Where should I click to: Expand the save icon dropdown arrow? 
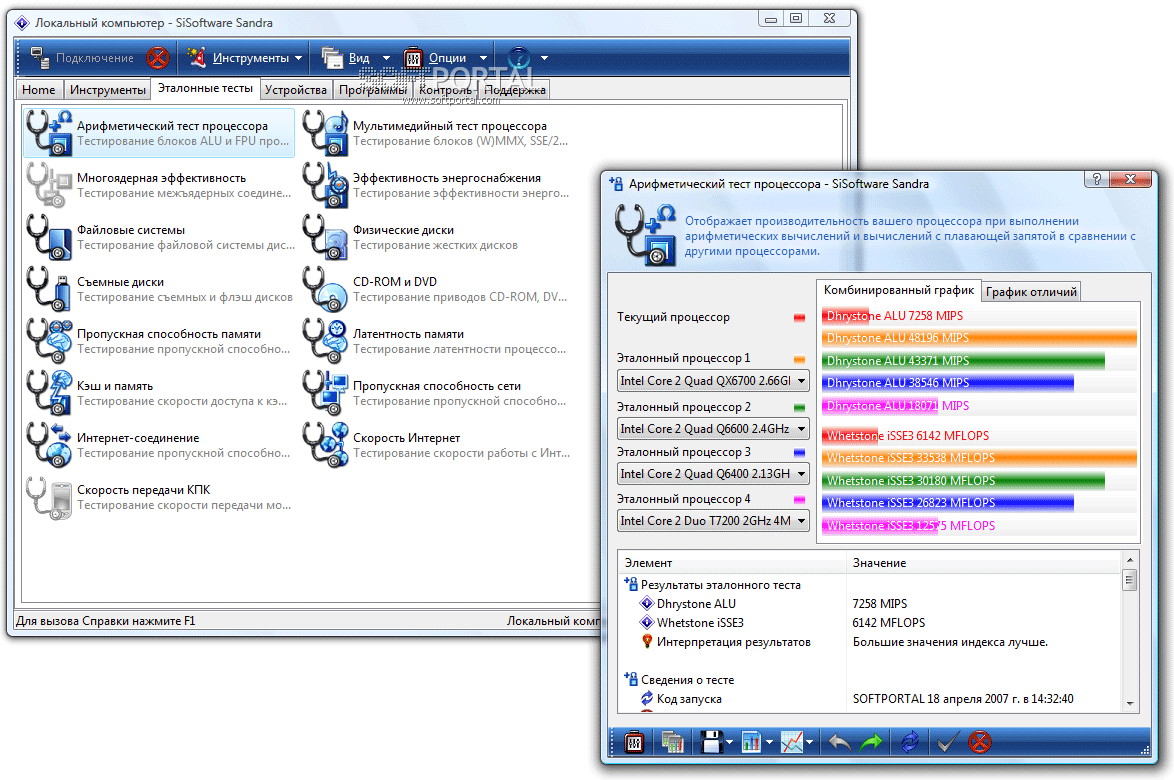tap(729, 743)
